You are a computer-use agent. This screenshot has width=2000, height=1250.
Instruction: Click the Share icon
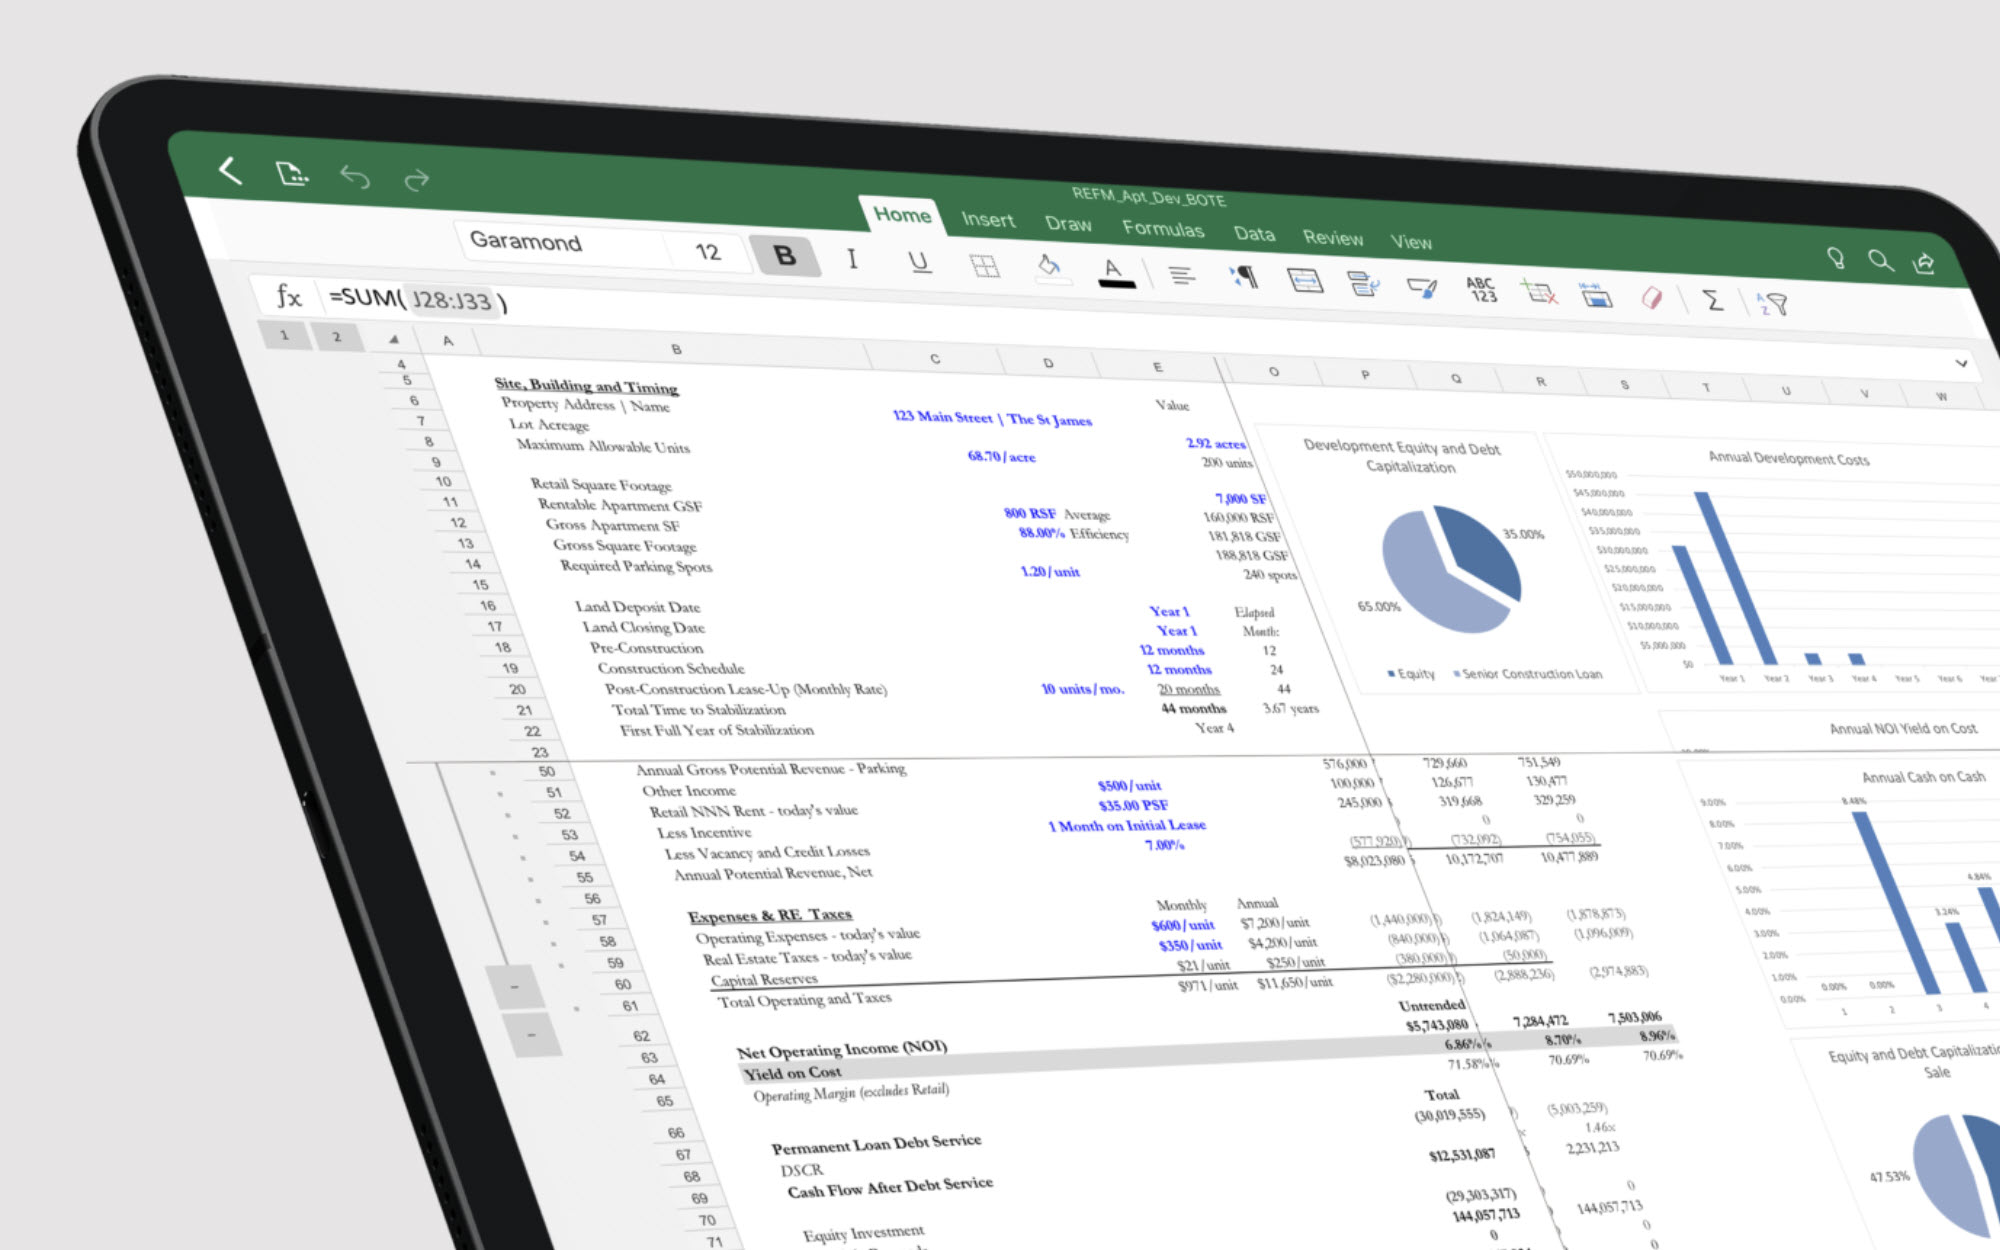point(1924,263)
